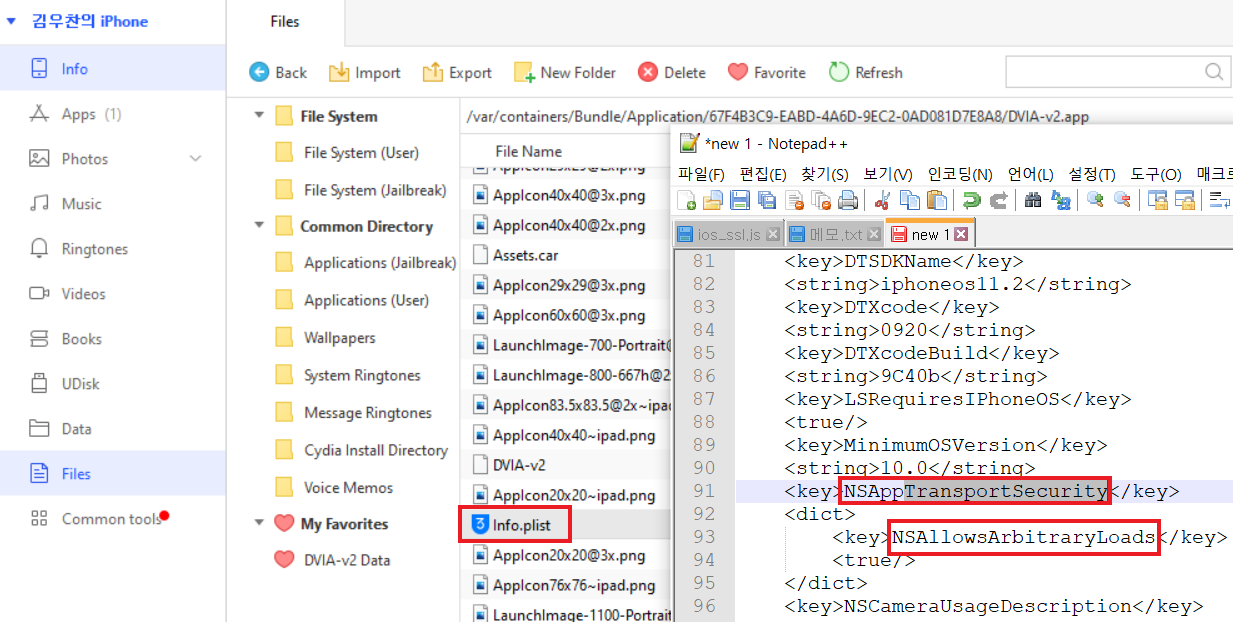Open the Music sidebar section
The height and width of the screenshot is (622, 1233).
click(112, 204)
